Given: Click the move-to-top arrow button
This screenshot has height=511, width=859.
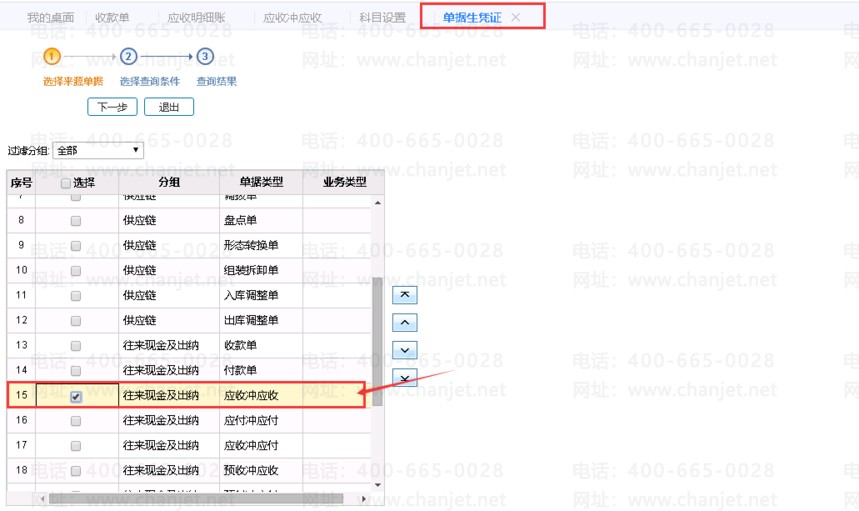Looking at the screenshot, I should coord(405,295).
